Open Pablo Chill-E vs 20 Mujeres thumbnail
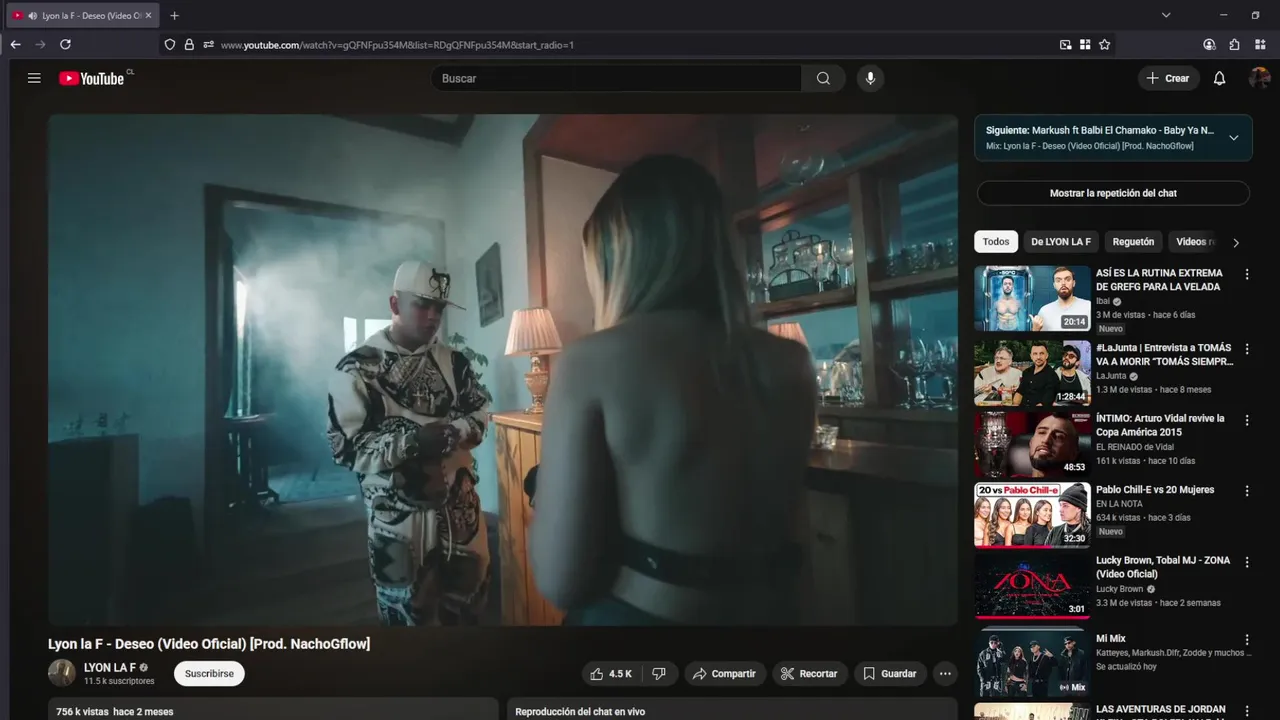The image size is (1280, 720). point(1033,515)
